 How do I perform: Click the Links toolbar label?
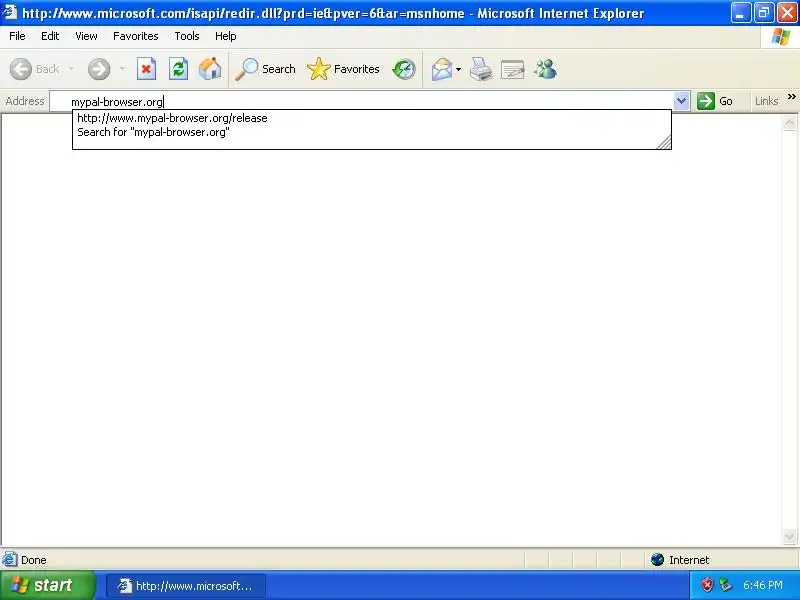pos(766,101)
